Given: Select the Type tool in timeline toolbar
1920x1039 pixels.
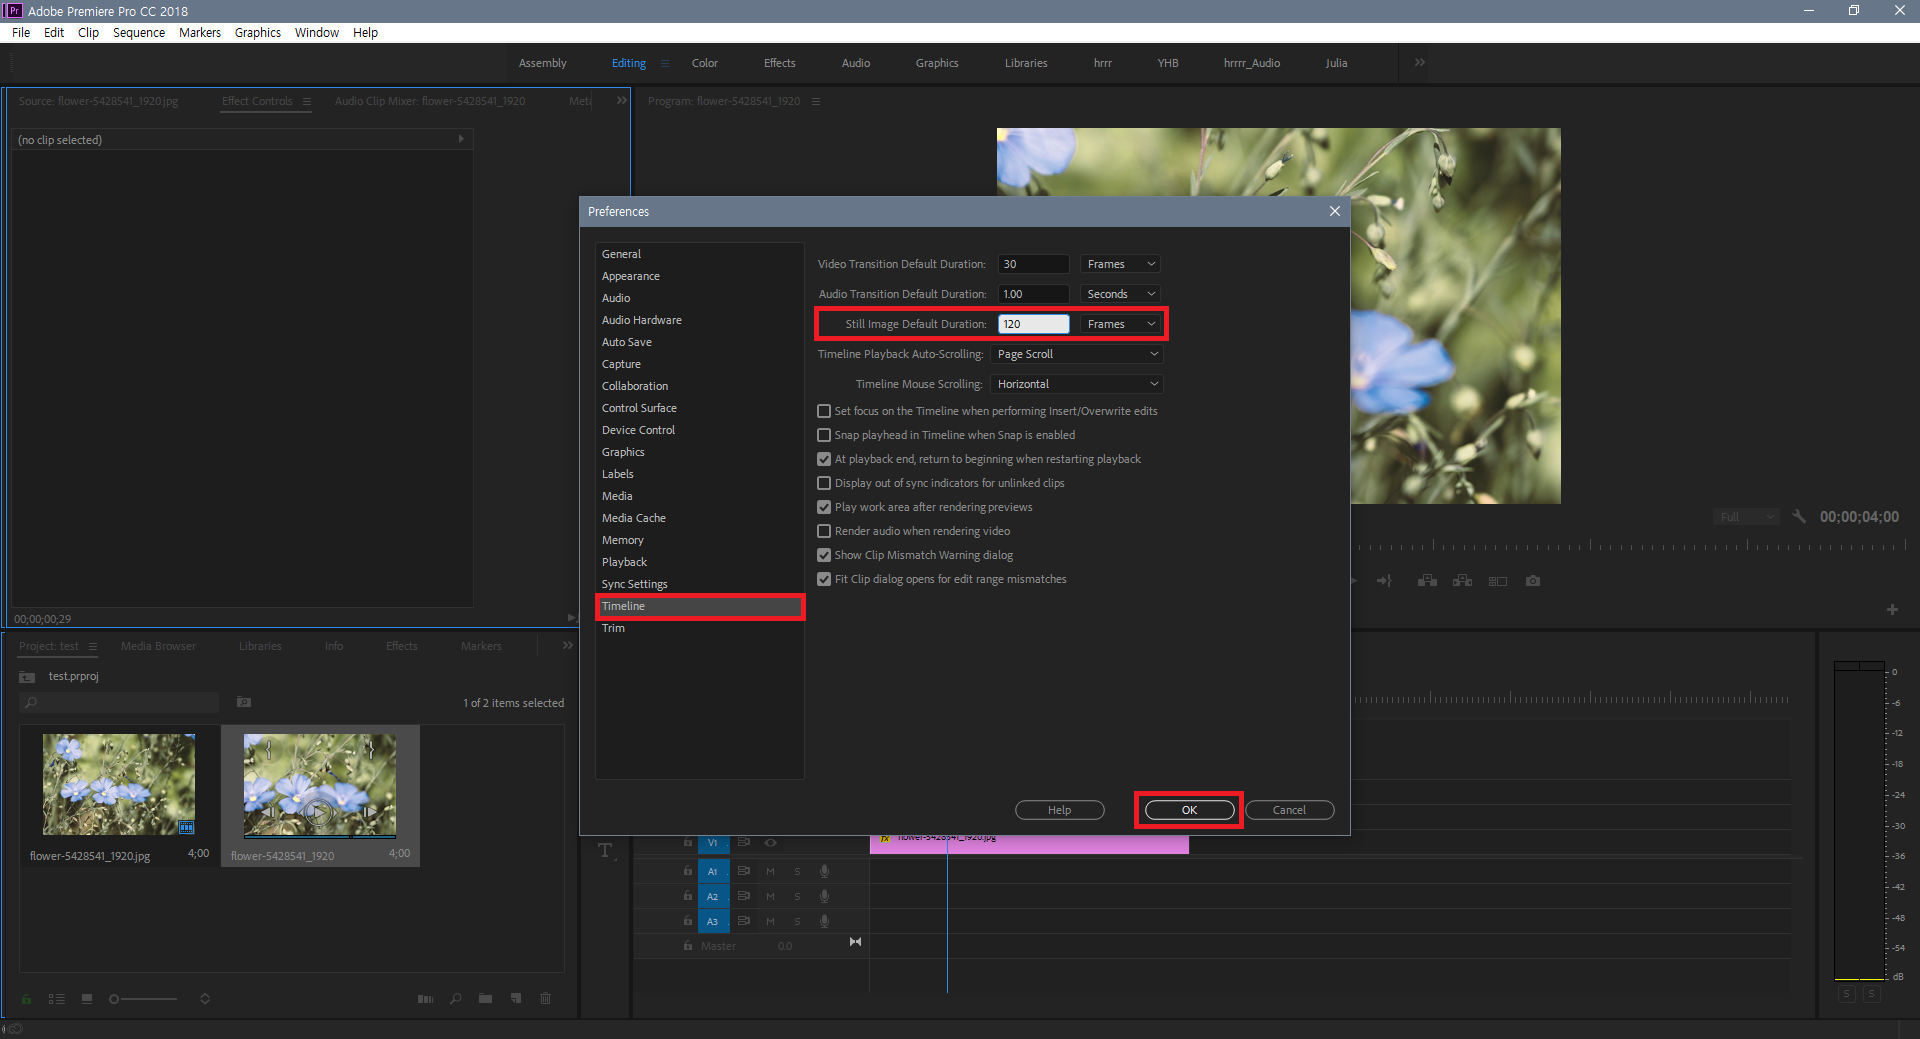Looking at the screenshot, I should pyautogui.click(x=606, y=851).
